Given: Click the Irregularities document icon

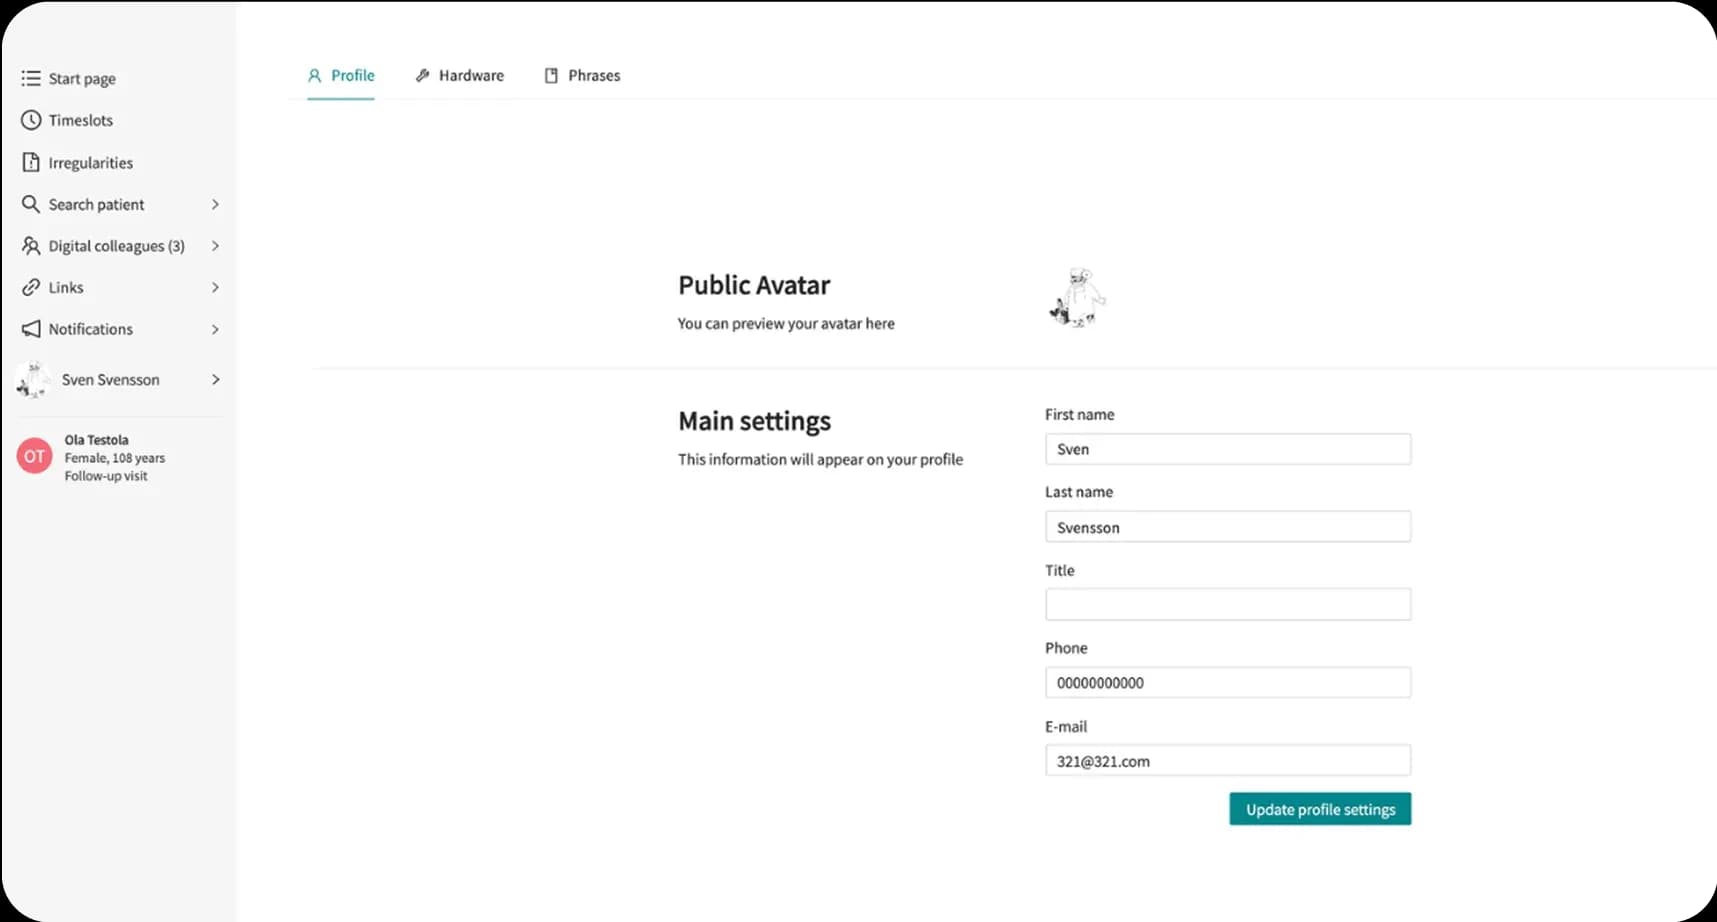Looking at the screenshot, I should (31, 162).
